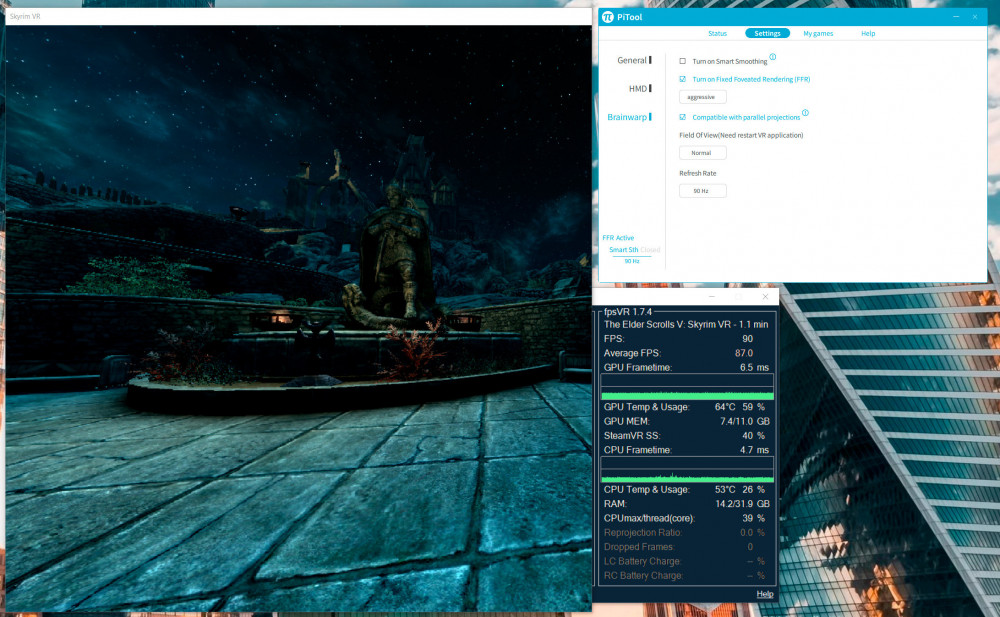This screenshot has width=1000, height=617.
Task: Minimize the fpsVR window
Action: pos(712,297)
